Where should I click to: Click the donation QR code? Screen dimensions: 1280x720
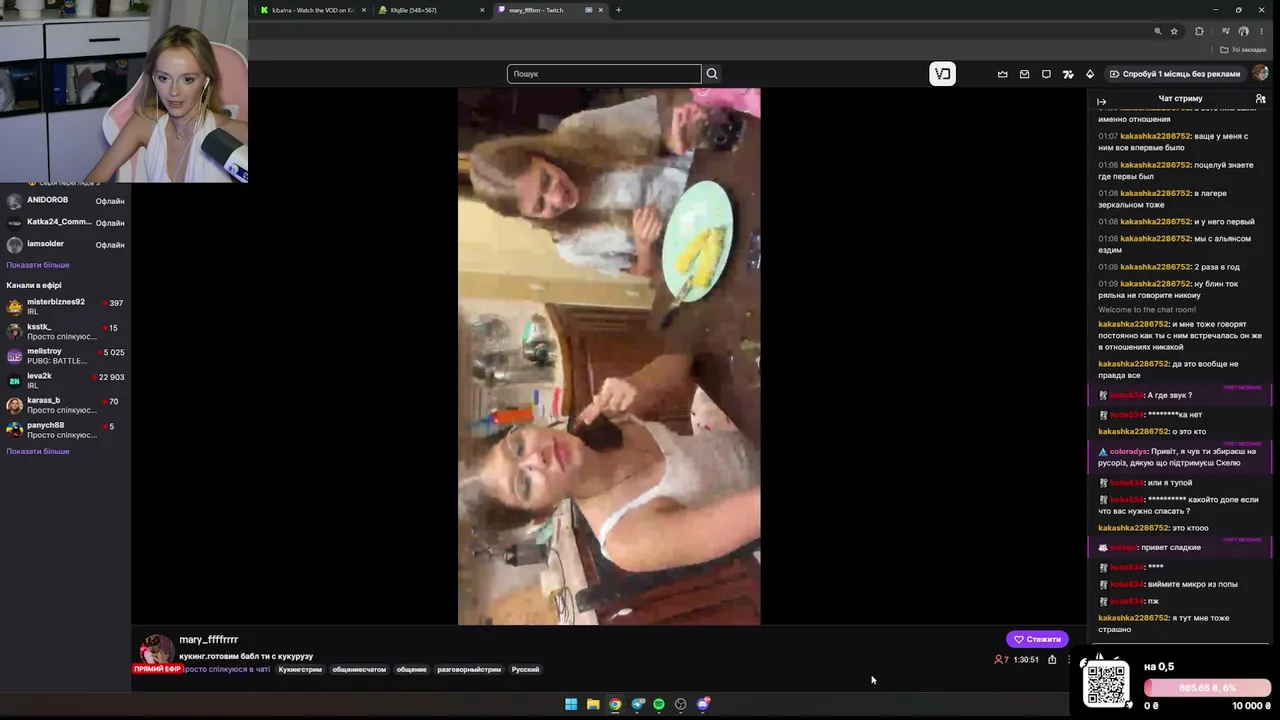click(x=1107, y=685)
